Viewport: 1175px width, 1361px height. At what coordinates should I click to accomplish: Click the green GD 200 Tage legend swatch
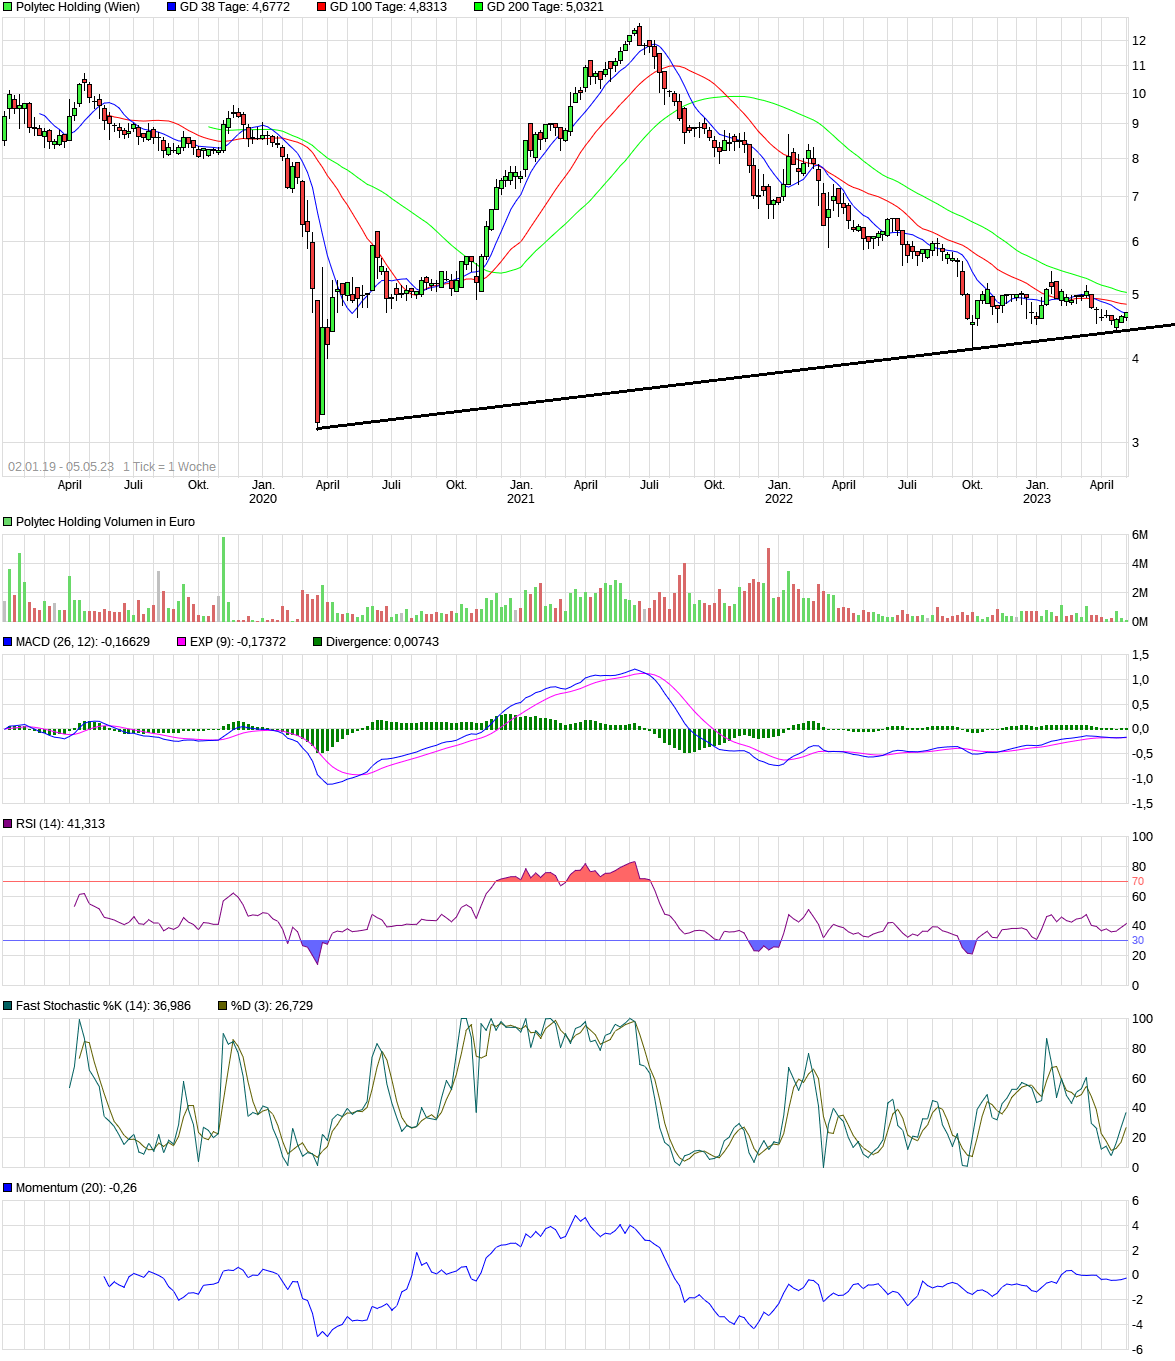coord(478,7)
